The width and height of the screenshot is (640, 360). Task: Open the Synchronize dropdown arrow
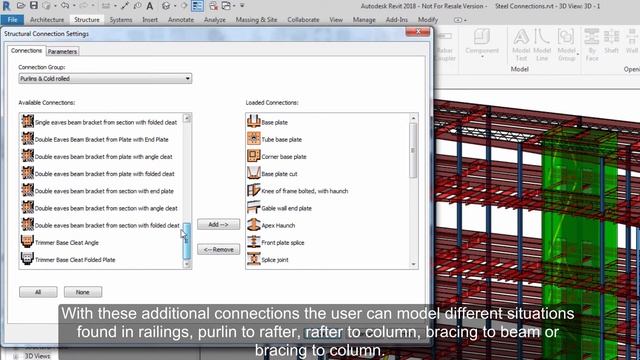point(55,6)
